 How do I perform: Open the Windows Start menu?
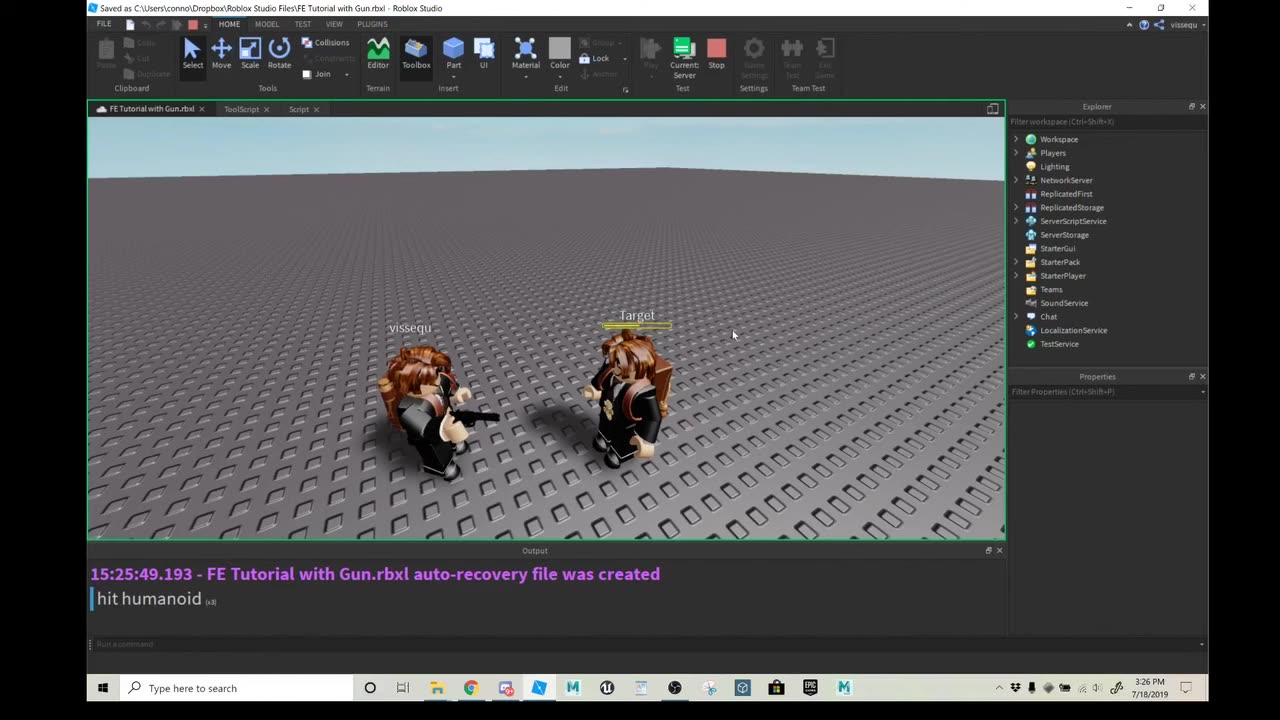tap(103, 688)
